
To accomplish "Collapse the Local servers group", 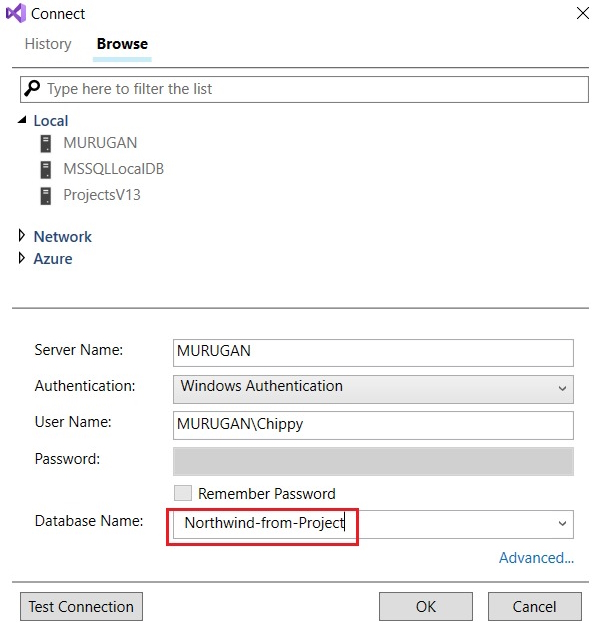I will pos(22,120).
